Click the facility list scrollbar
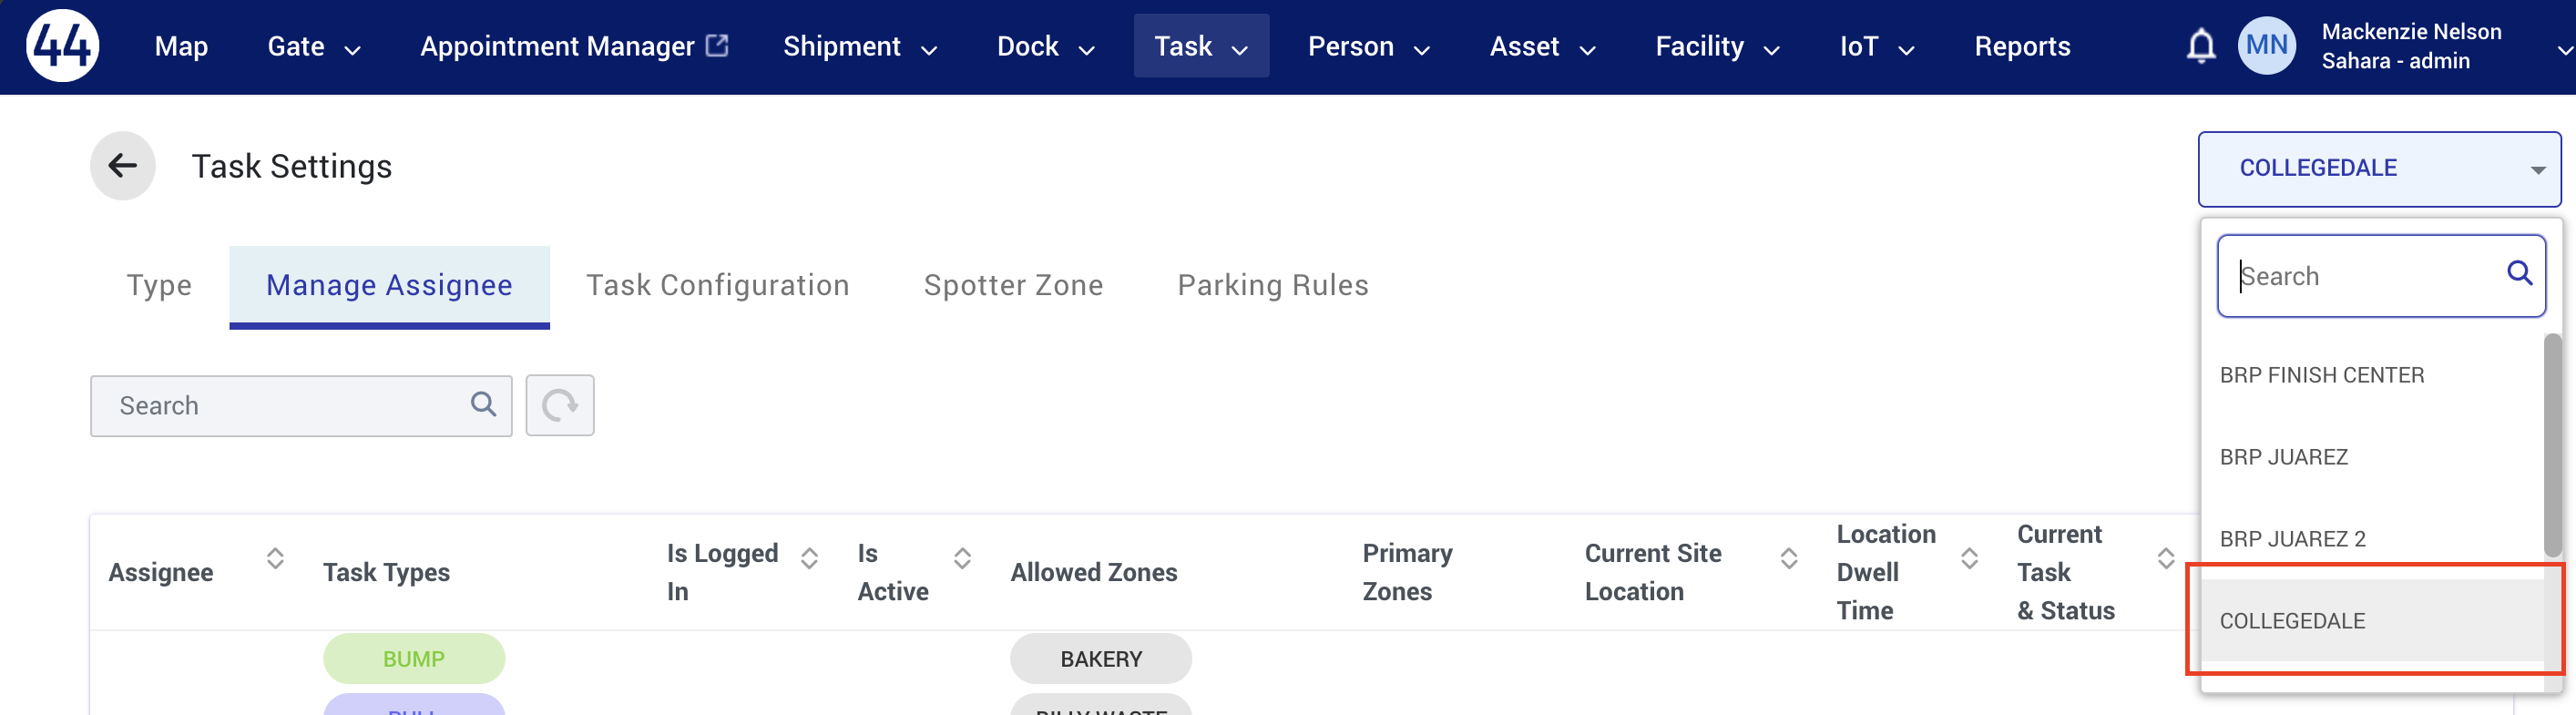 (2552, 445)
